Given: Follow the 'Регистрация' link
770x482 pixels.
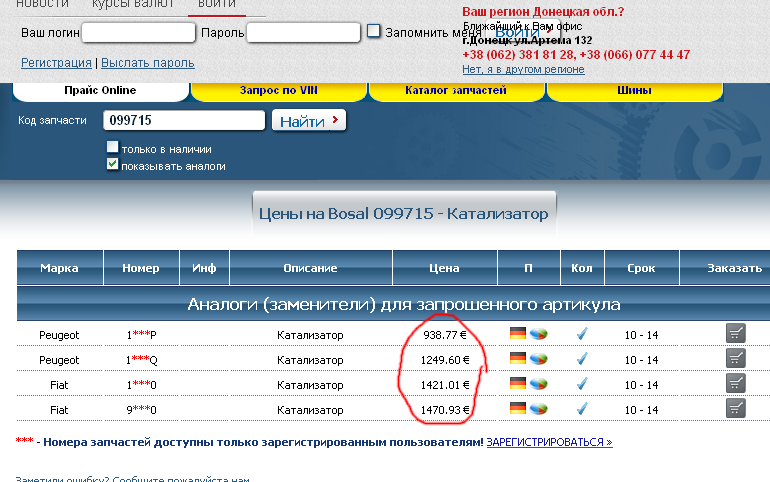Looking at the screenshot, I should click(56, 63).
